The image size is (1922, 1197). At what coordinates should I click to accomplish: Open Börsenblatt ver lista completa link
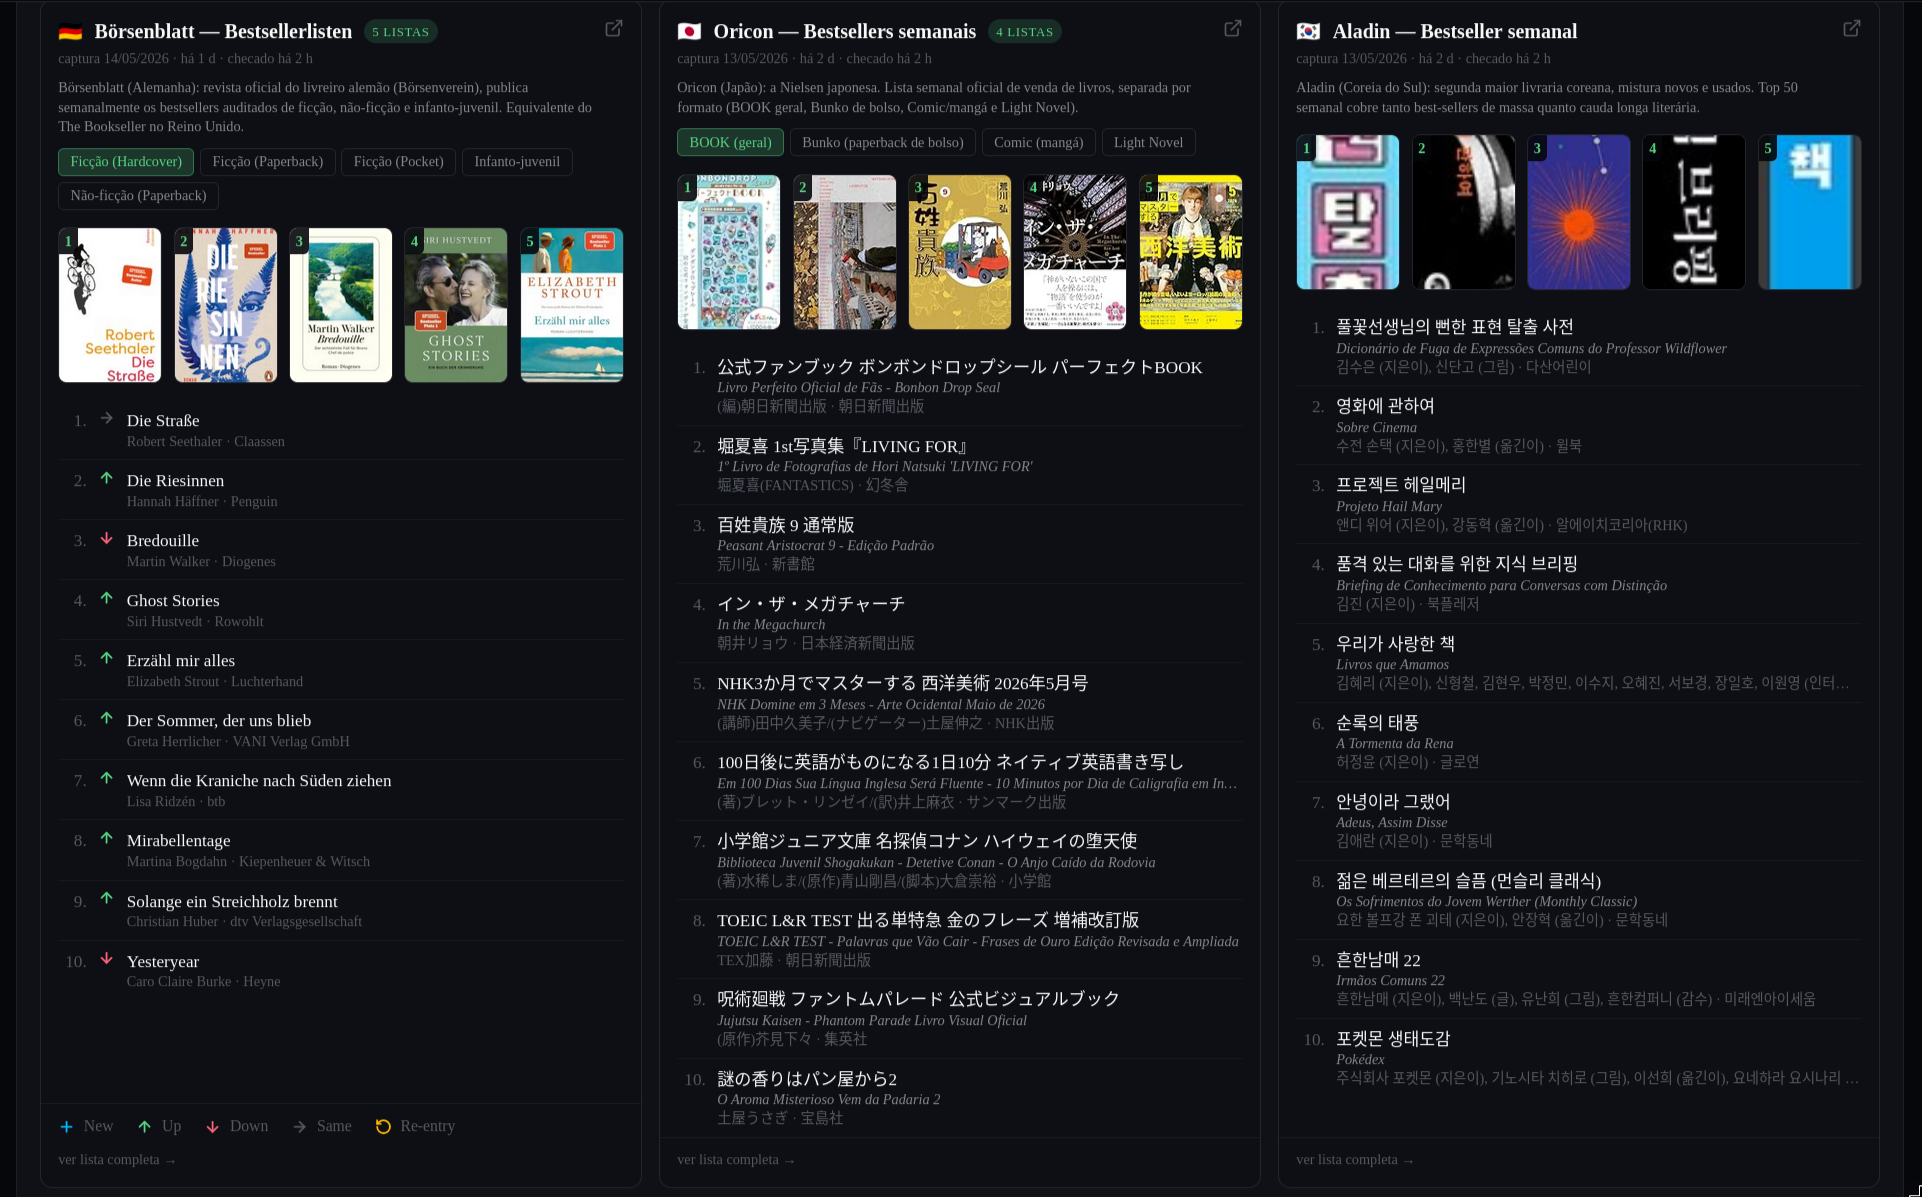pos(117,1160)
